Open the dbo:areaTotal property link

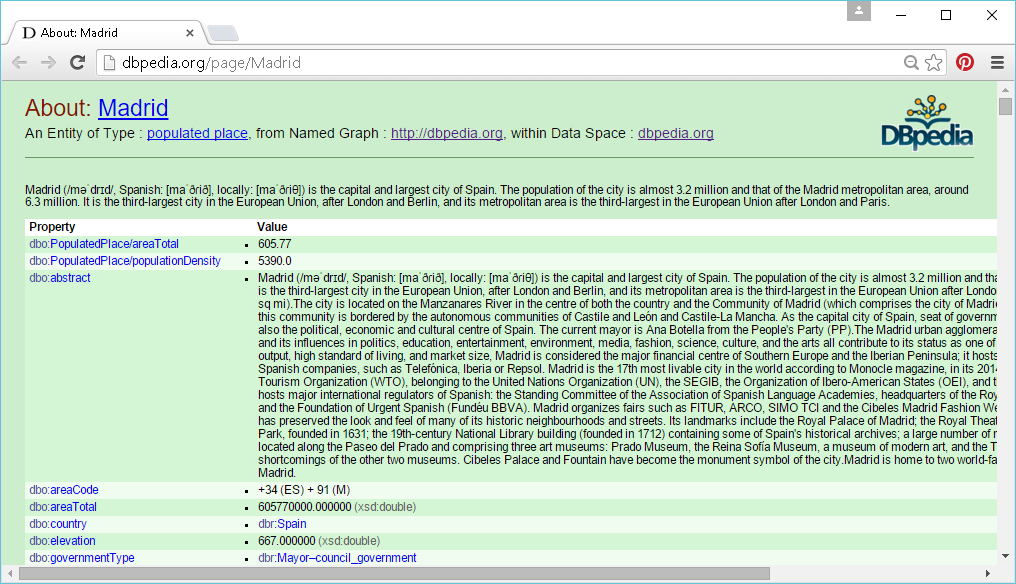tap(63, 506)
